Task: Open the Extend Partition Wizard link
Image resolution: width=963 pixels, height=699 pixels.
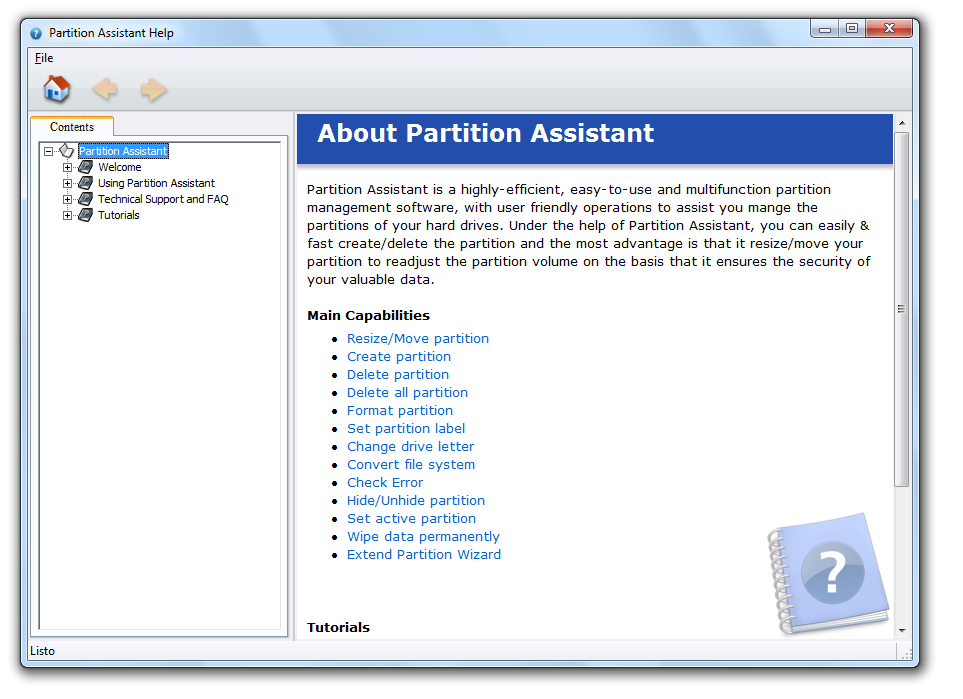Action: pyautogui.click(x=424, y=555)
